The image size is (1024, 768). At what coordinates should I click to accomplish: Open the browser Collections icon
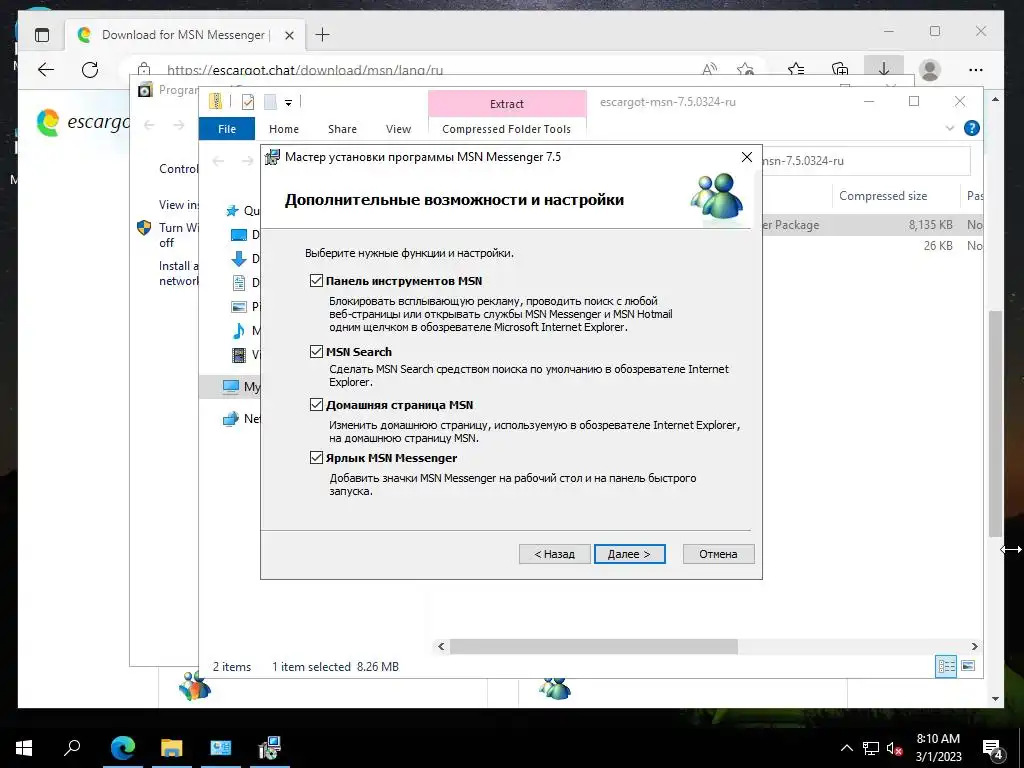pyautogui.click(x=840, y=69)
